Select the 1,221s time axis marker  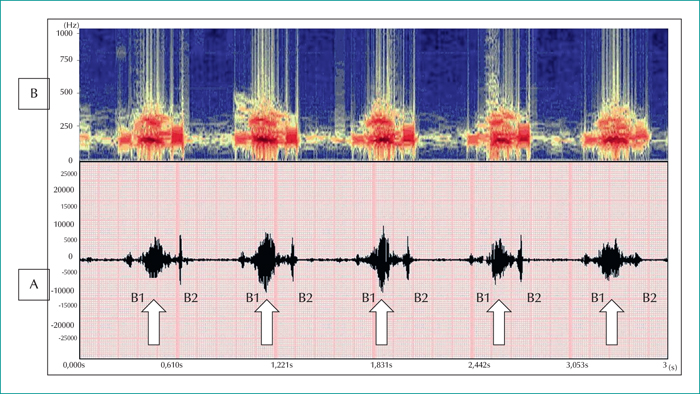point(282,365)
